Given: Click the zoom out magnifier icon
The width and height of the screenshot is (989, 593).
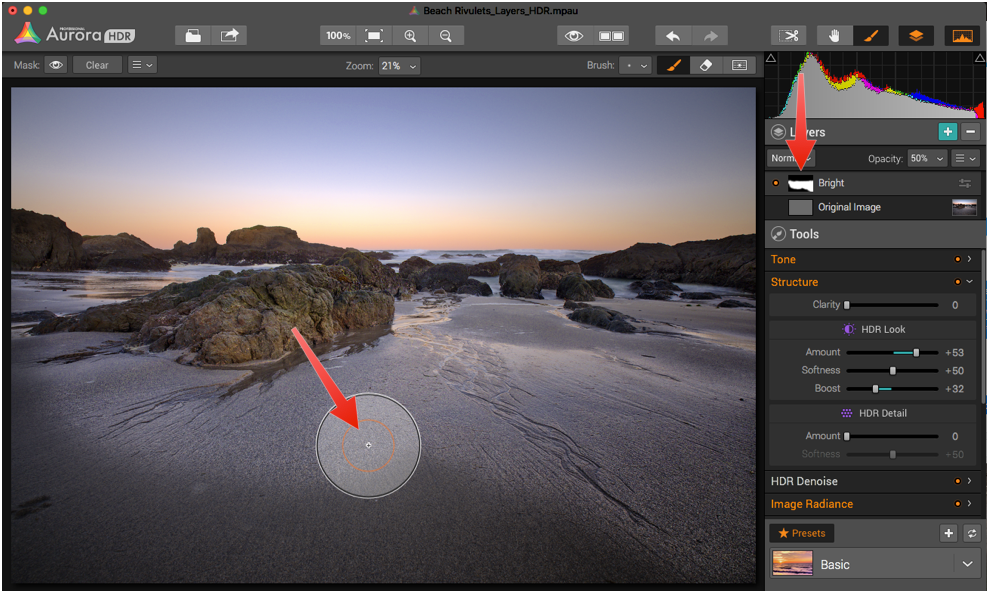Looking at the screenshot, I should [x=445, y=36].
